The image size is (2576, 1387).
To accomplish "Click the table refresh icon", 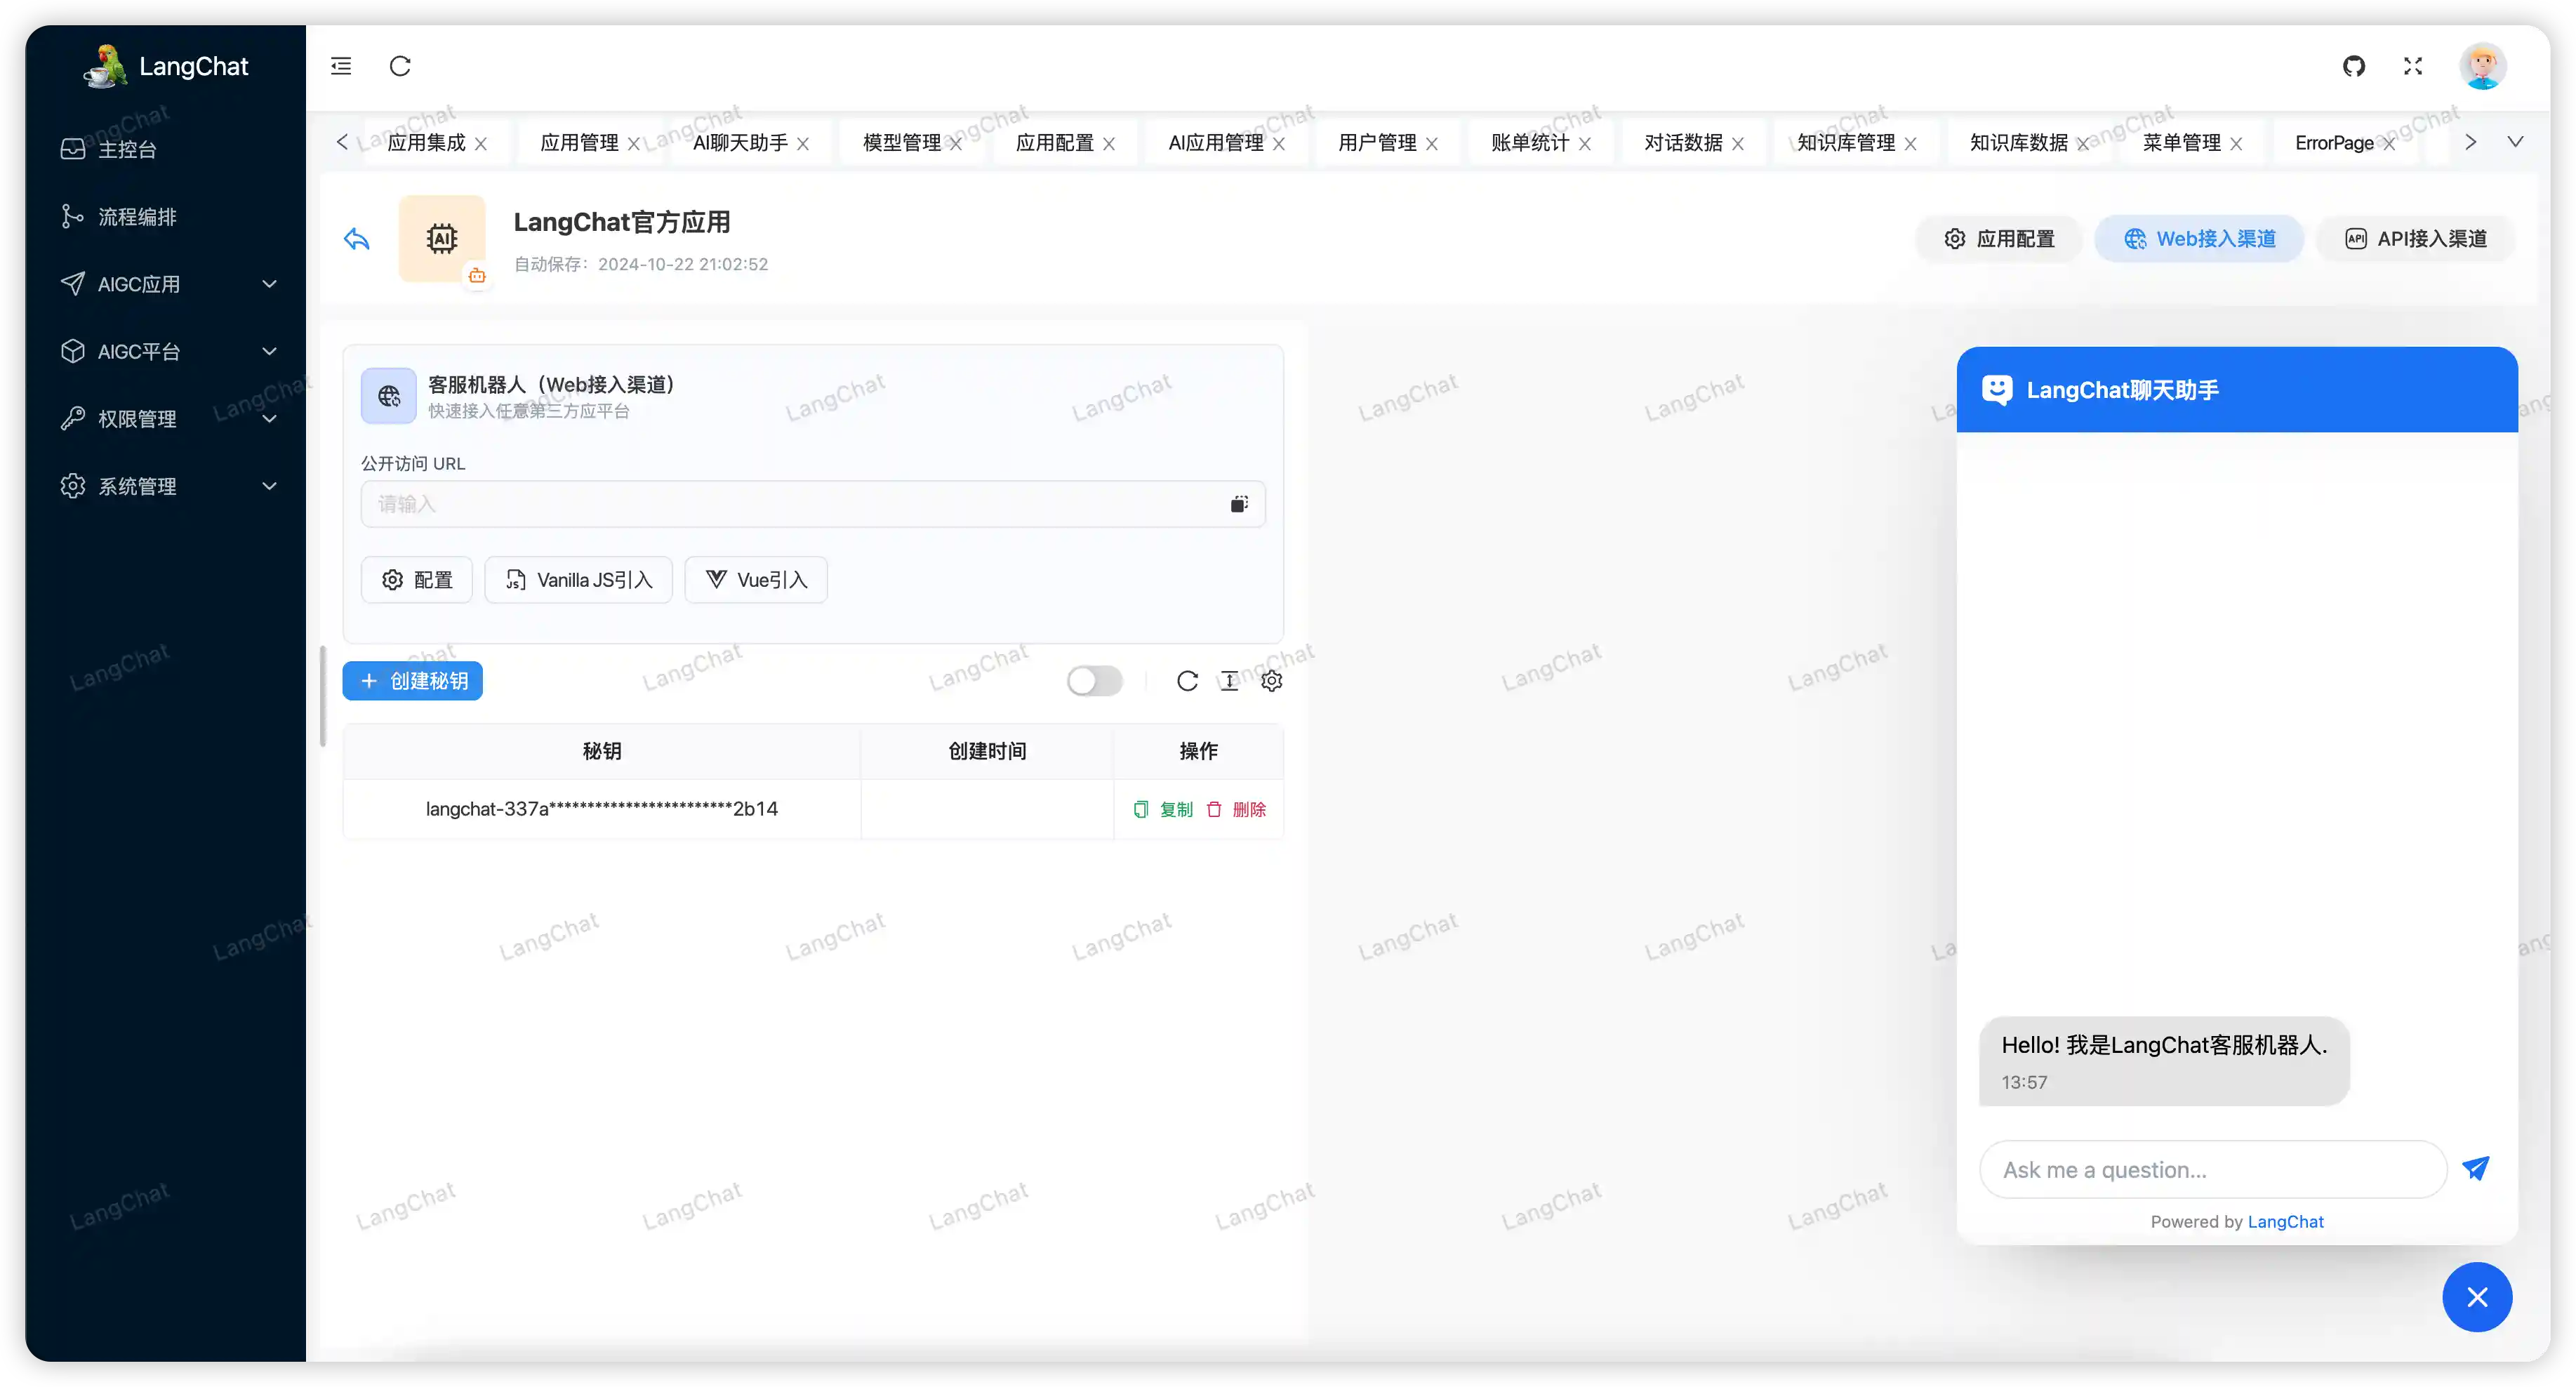I will tap(1187, 681).
